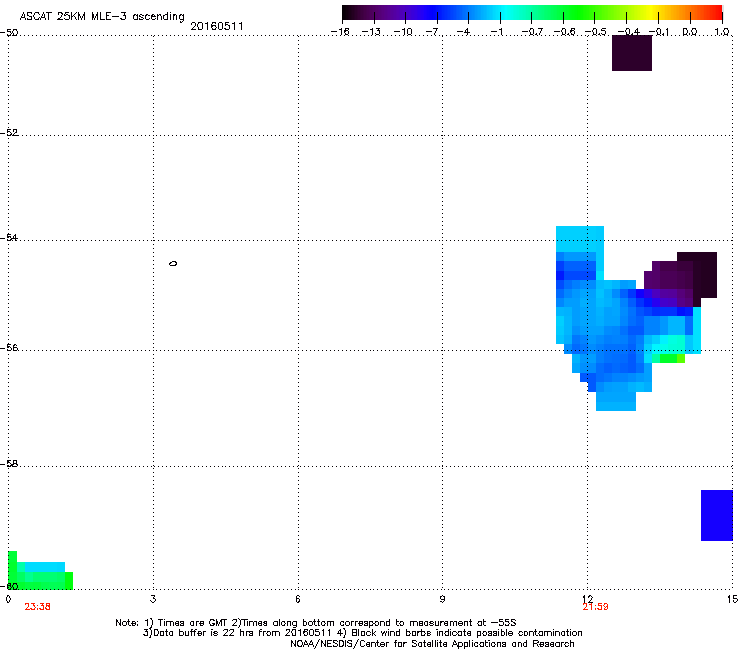Click the color bar label '-4'

tap(463, 32)
